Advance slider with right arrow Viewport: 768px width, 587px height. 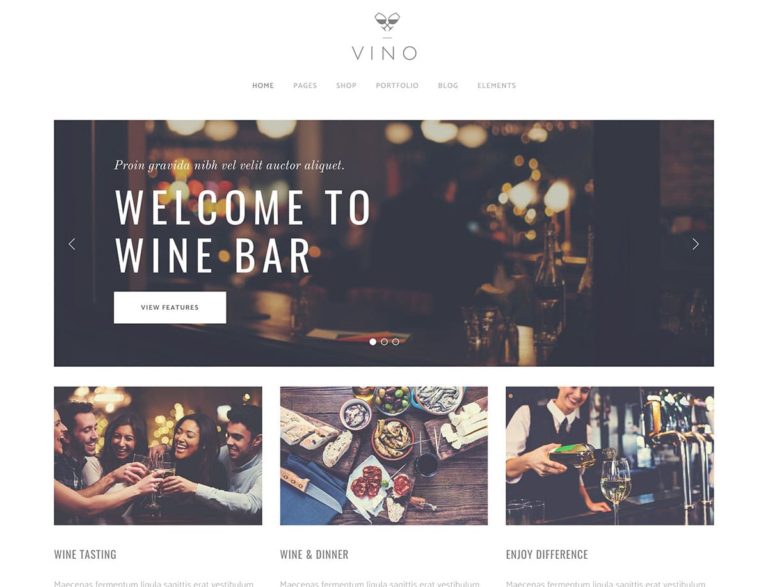(696, 244)
